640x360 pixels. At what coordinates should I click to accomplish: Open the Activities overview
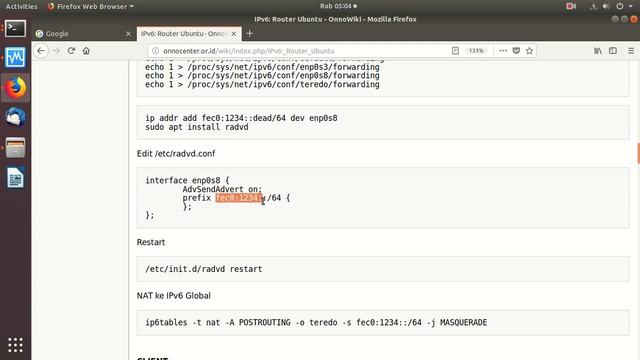(21, 6)
